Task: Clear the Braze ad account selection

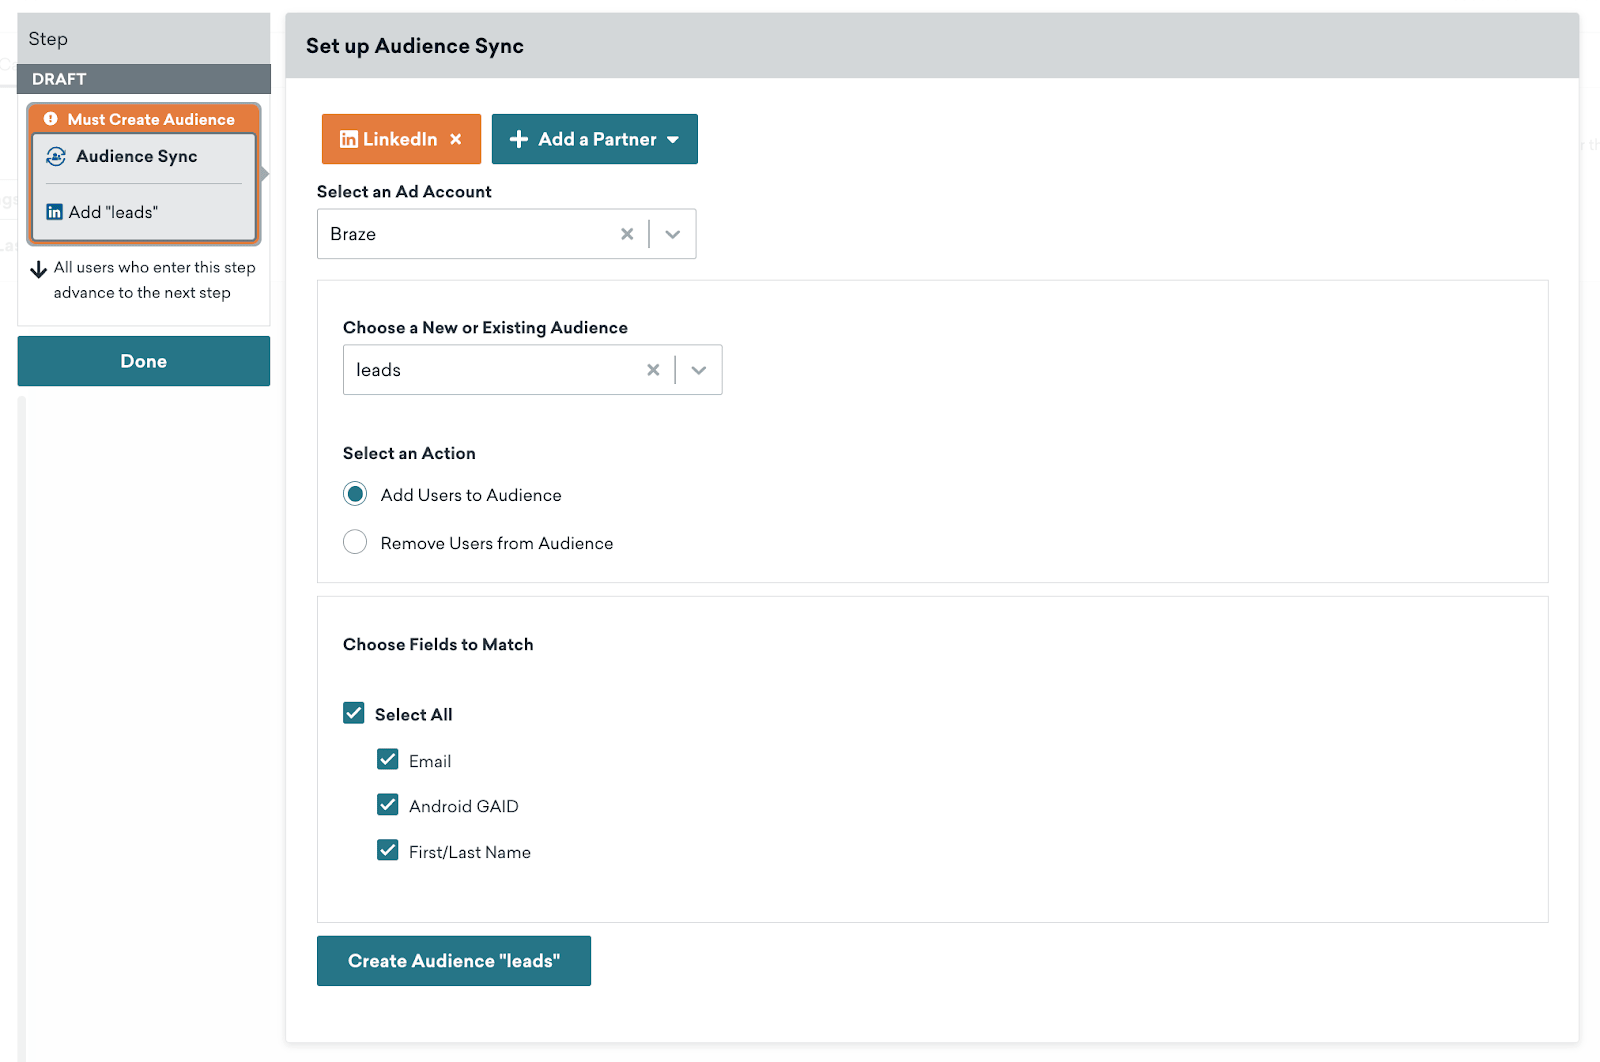Action: pos(627,234)
